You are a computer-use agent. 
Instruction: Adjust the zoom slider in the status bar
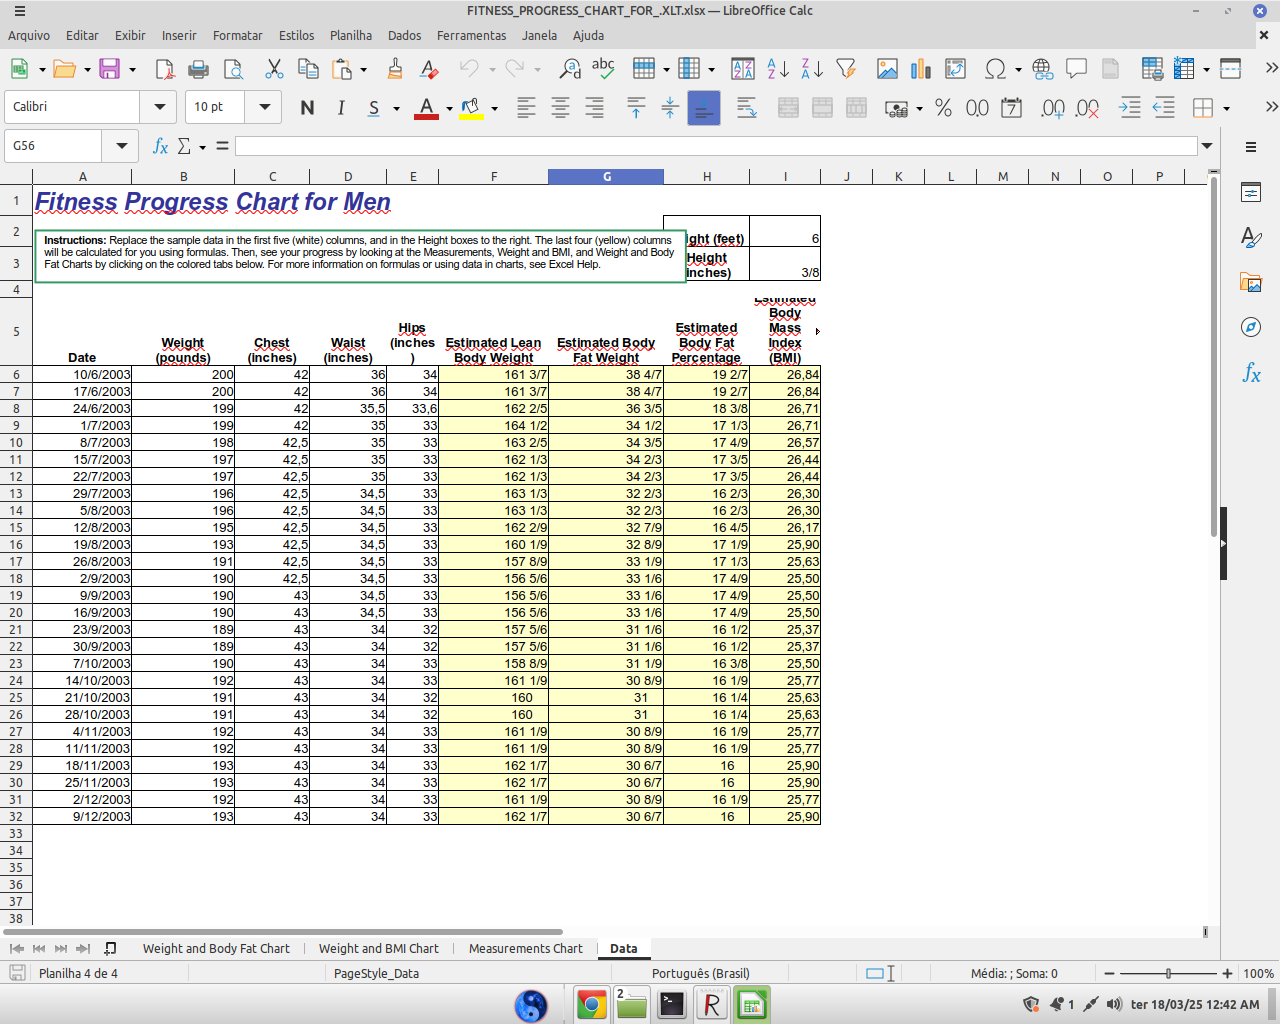click(1167, 972)
